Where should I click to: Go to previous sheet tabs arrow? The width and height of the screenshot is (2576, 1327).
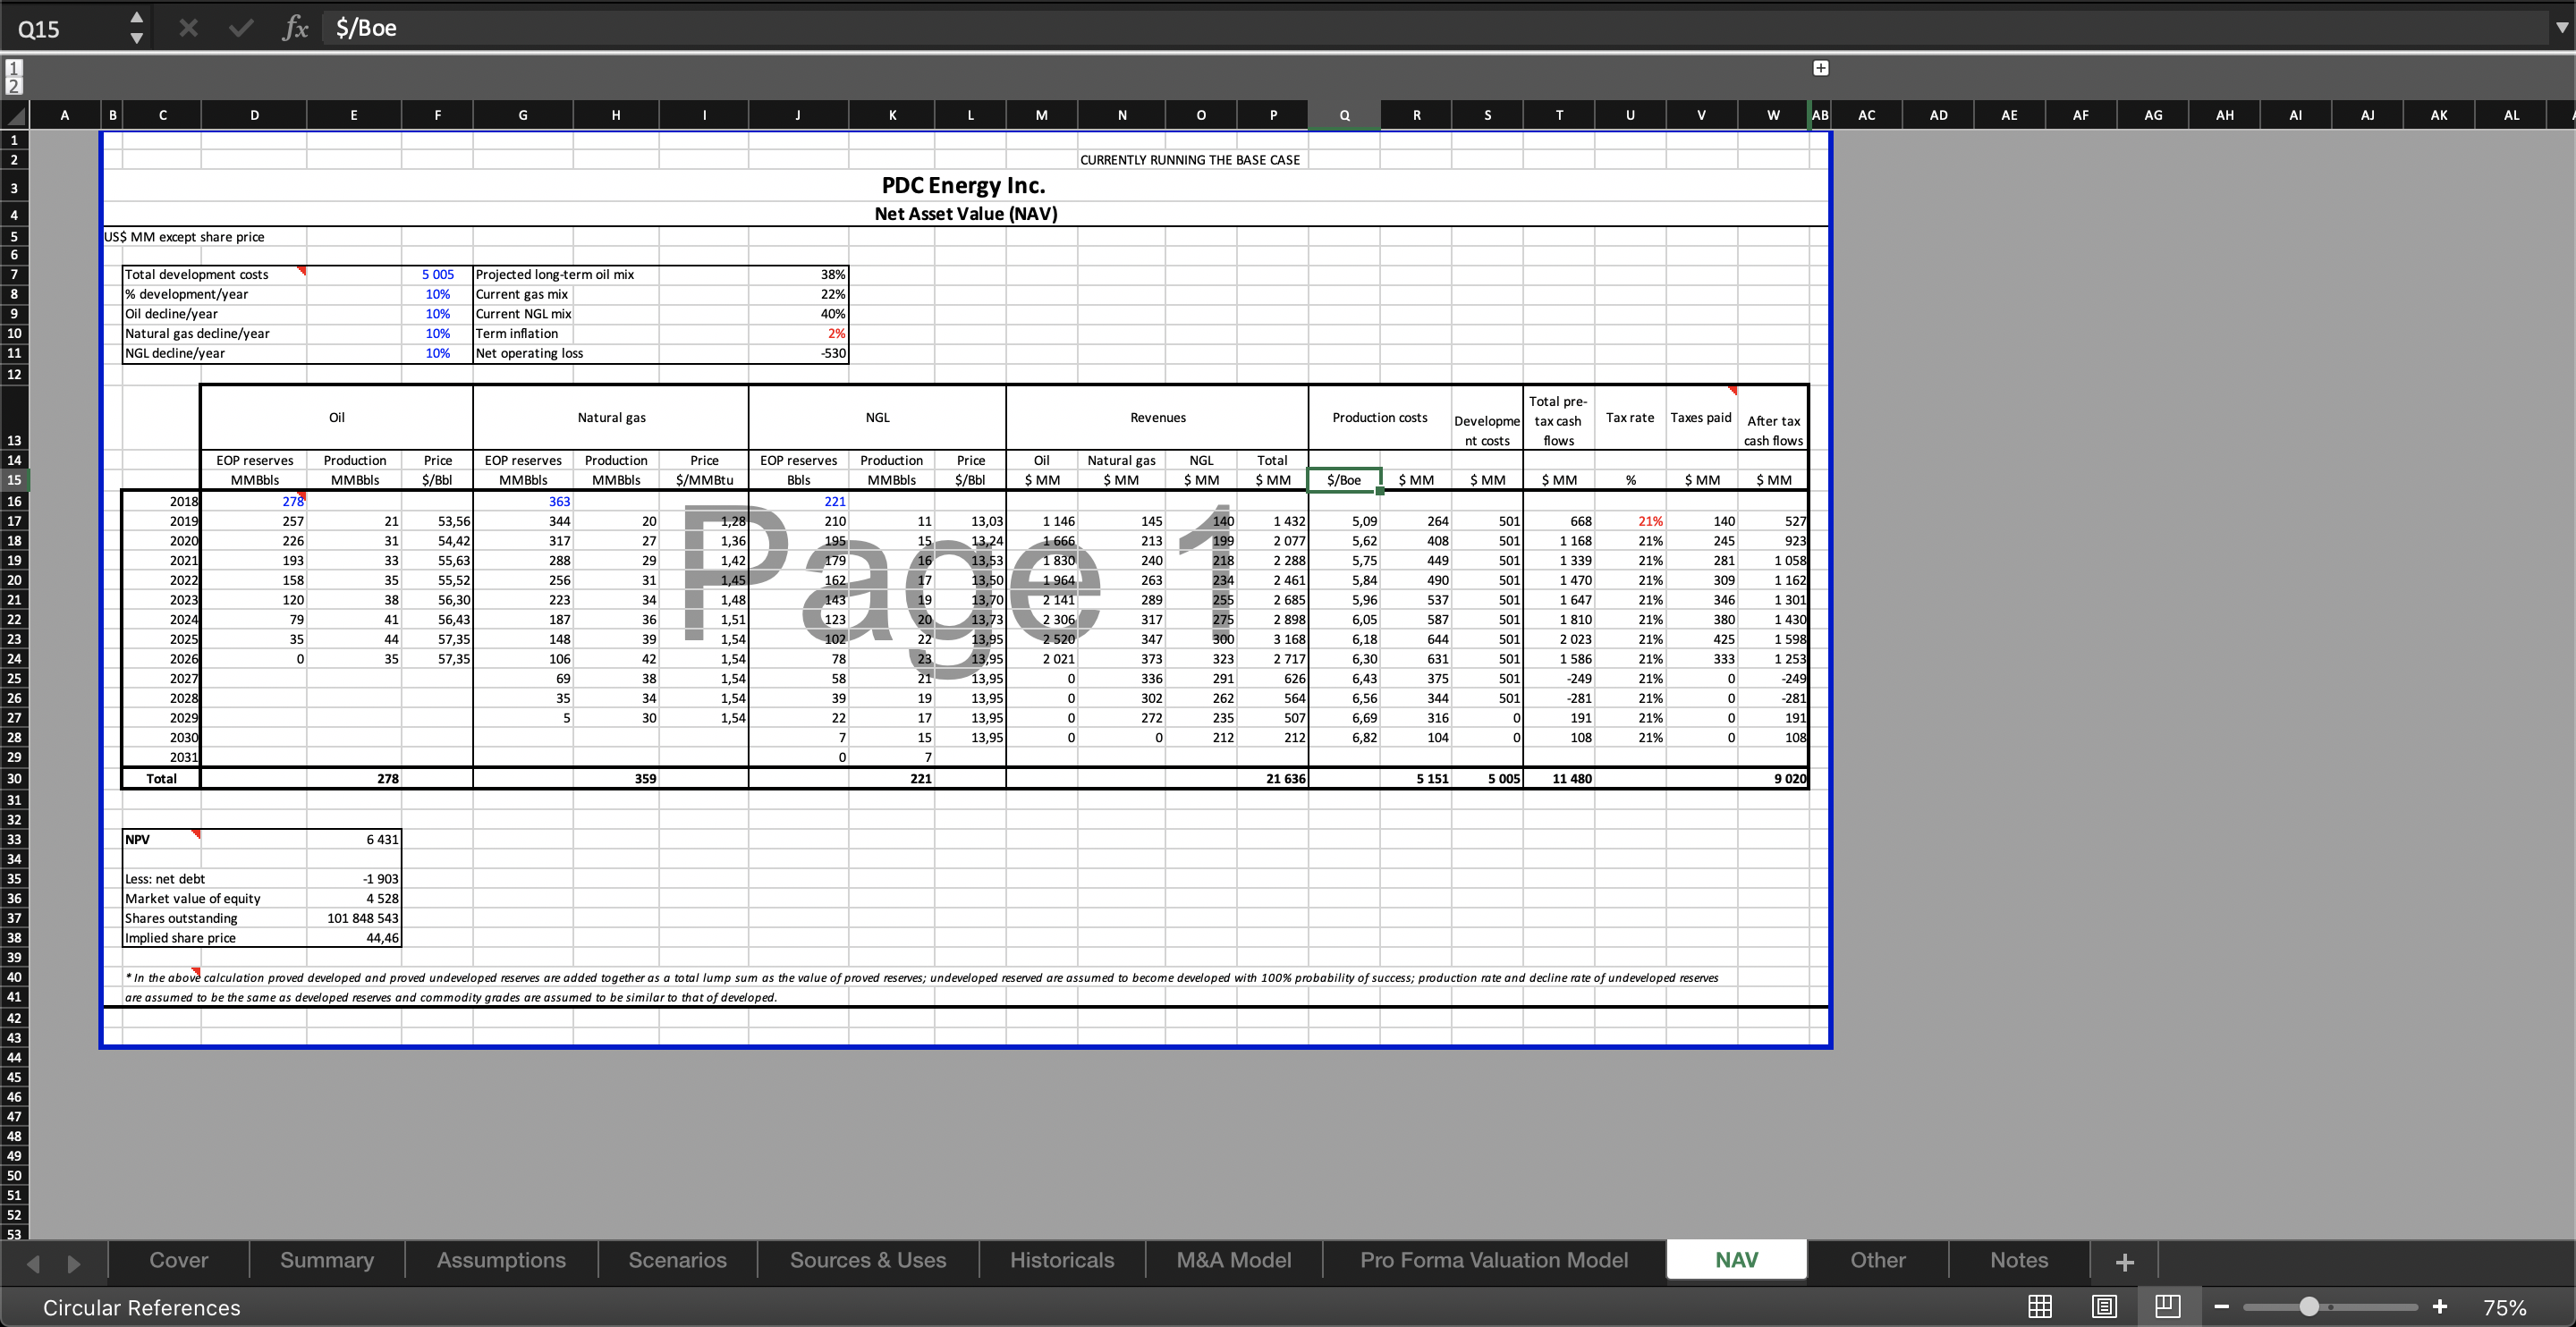pyautogui.click(x=33, y=1263)
